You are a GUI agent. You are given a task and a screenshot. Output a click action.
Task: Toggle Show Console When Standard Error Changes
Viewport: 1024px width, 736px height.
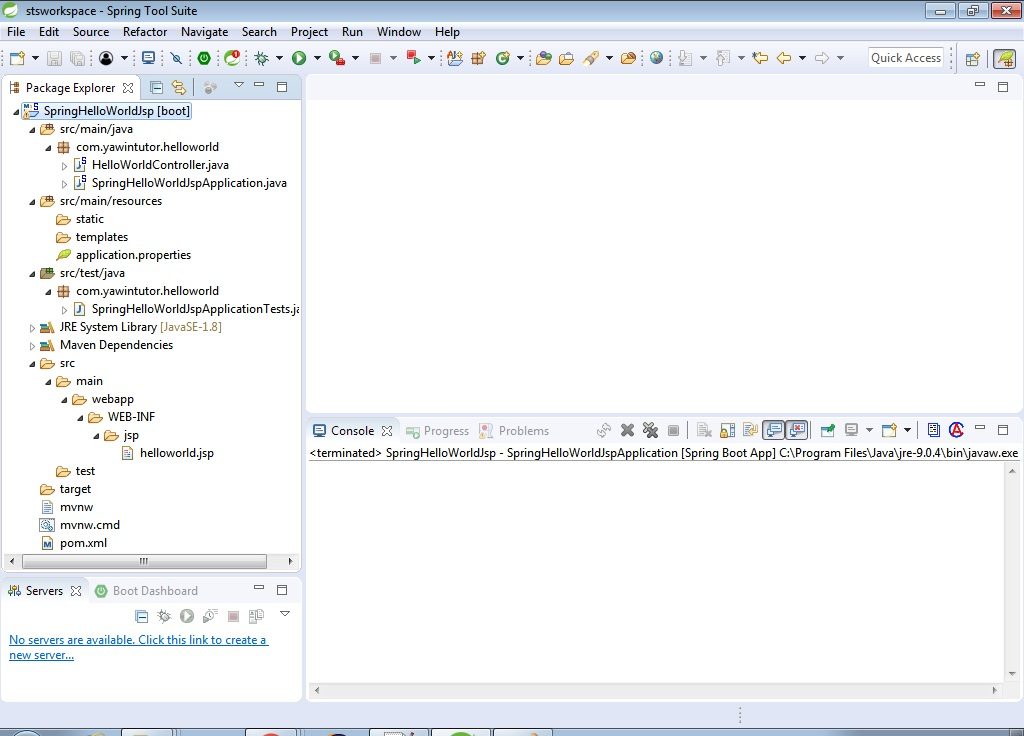tap(797, 430)
